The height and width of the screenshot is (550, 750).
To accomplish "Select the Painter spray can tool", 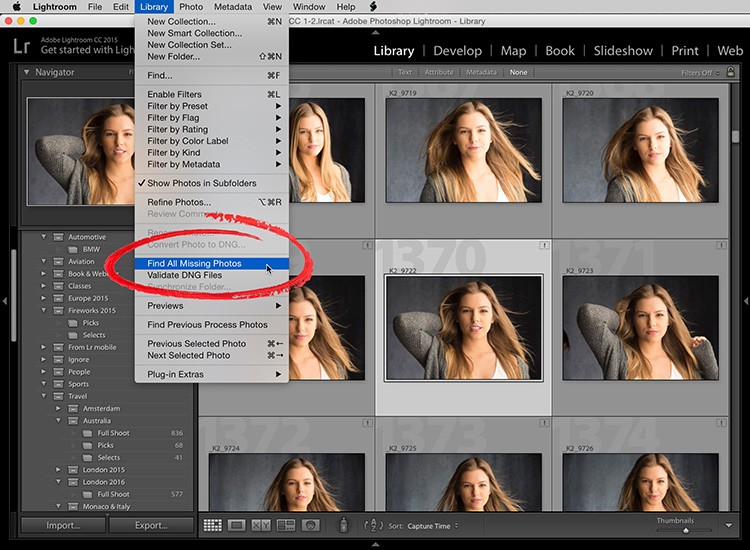I will tap(343, 525).
